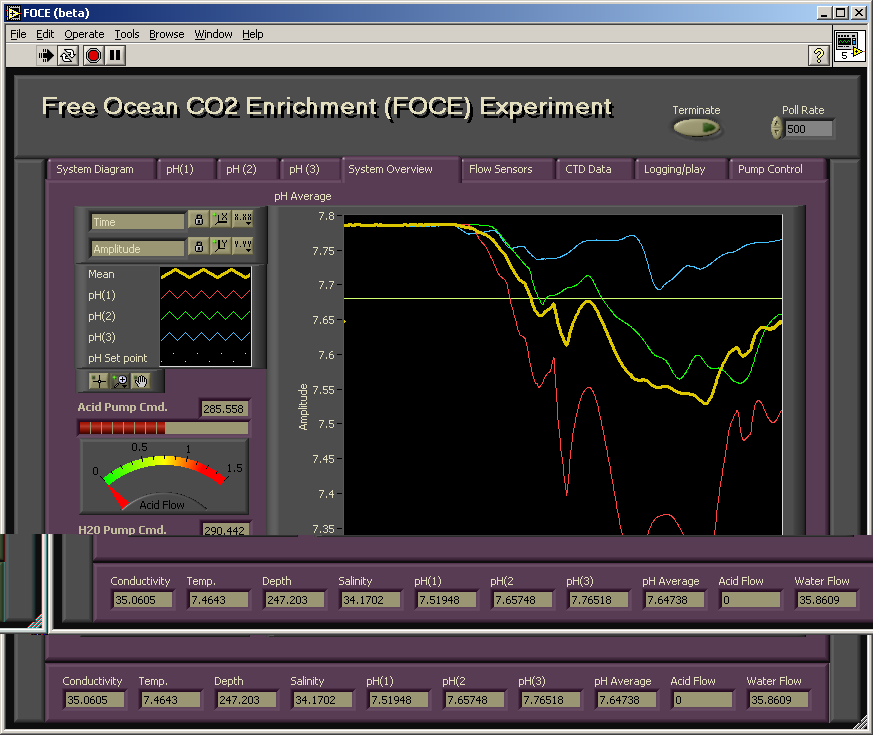Click bottom-row pH Average value 7.64738
873x735 pixels.
point(627,700)
